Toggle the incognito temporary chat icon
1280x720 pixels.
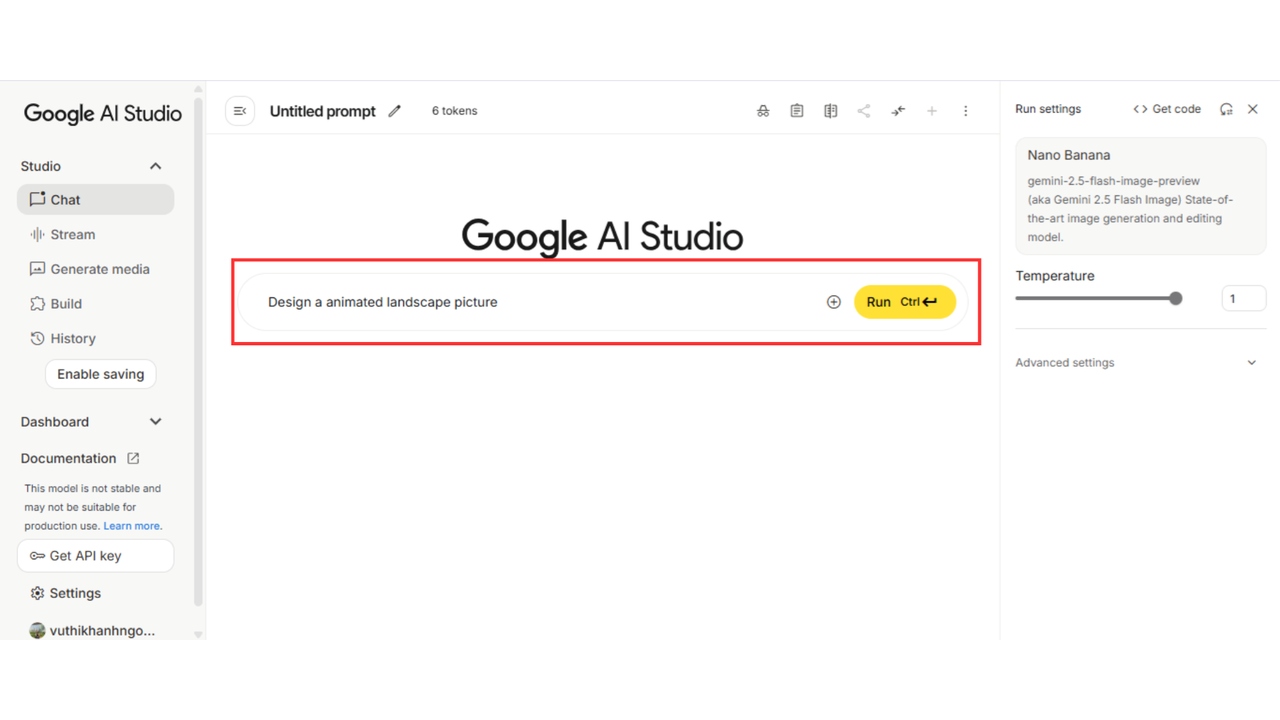click(x=763, y=111)
